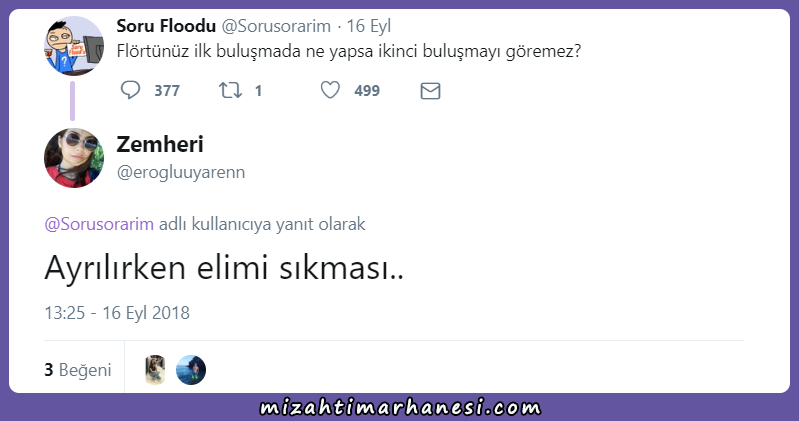Click the 499 likes count
The height and width of the screenshot is (421, 799).
367,91
